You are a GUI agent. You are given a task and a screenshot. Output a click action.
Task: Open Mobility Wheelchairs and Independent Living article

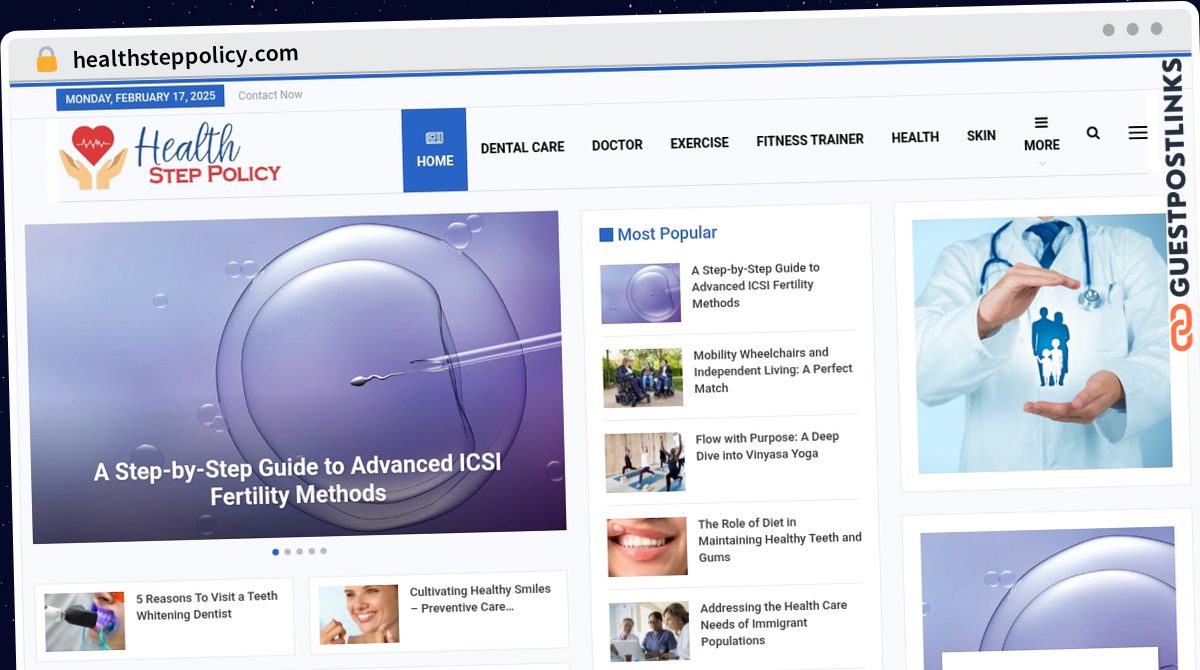(x=773, y=370)
